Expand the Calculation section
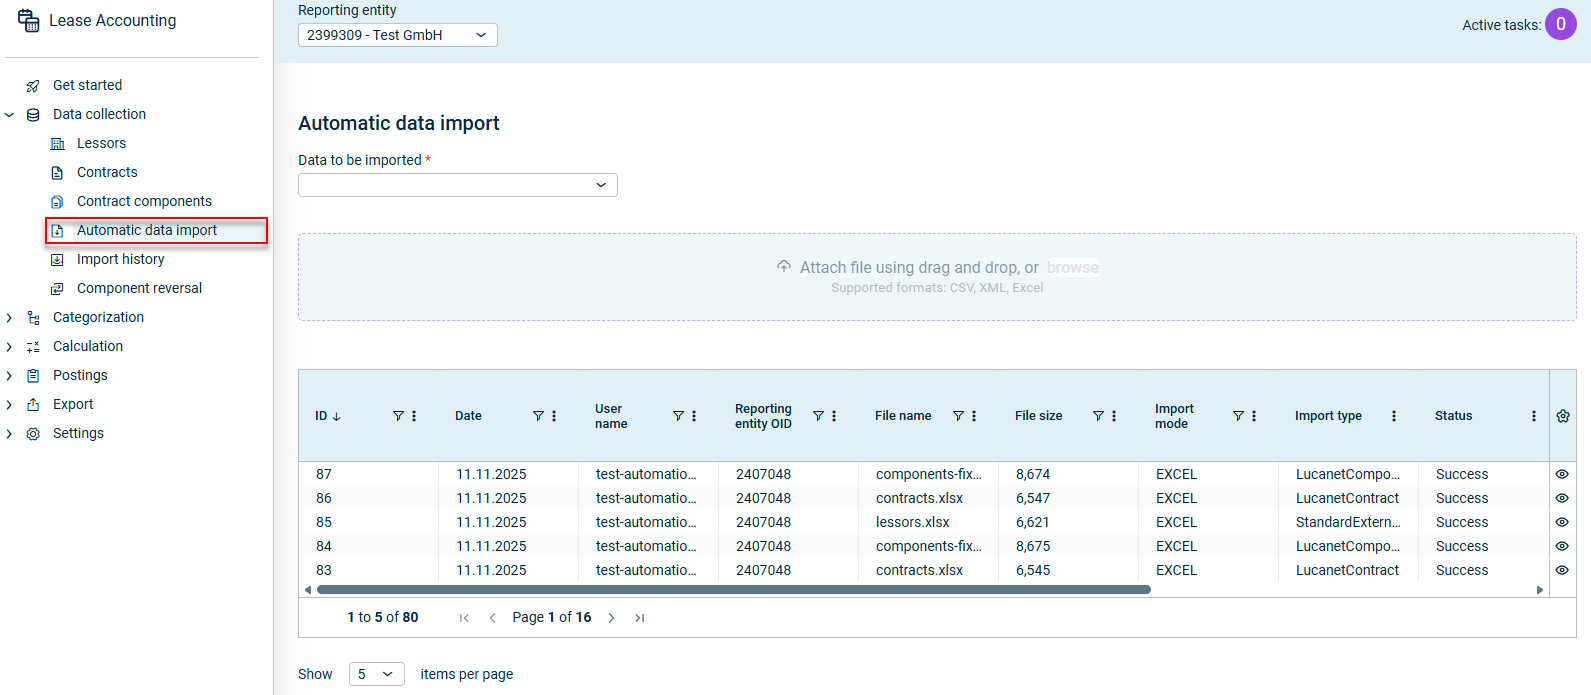Image resolution: width=1591 pixels, height=695 pixels. tap(9, 347)
